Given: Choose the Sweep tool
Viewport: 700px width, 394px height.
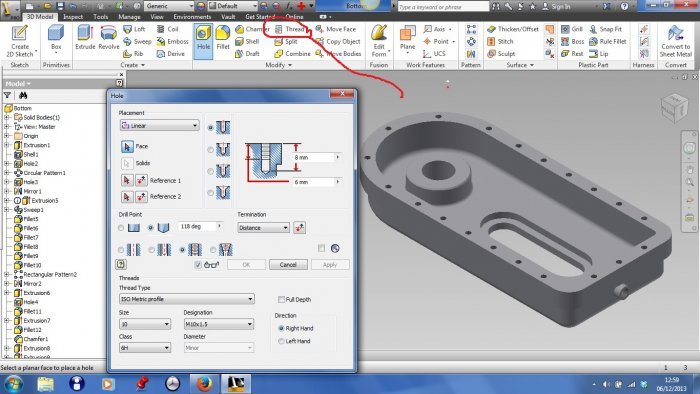Looking at the screenshot, I should (137, 41).
